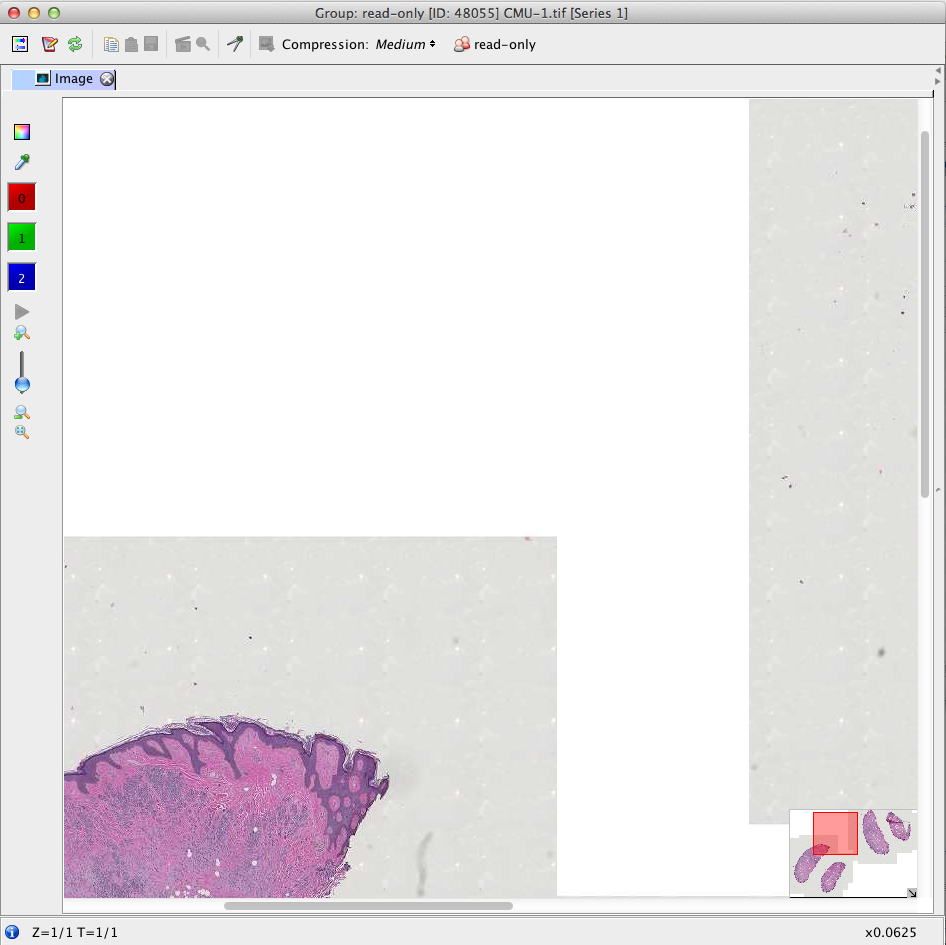Image resolution: width=946 pixels, height=945 pixels.
Task: Click the read-only group label
Action: [x=505, y=45]
